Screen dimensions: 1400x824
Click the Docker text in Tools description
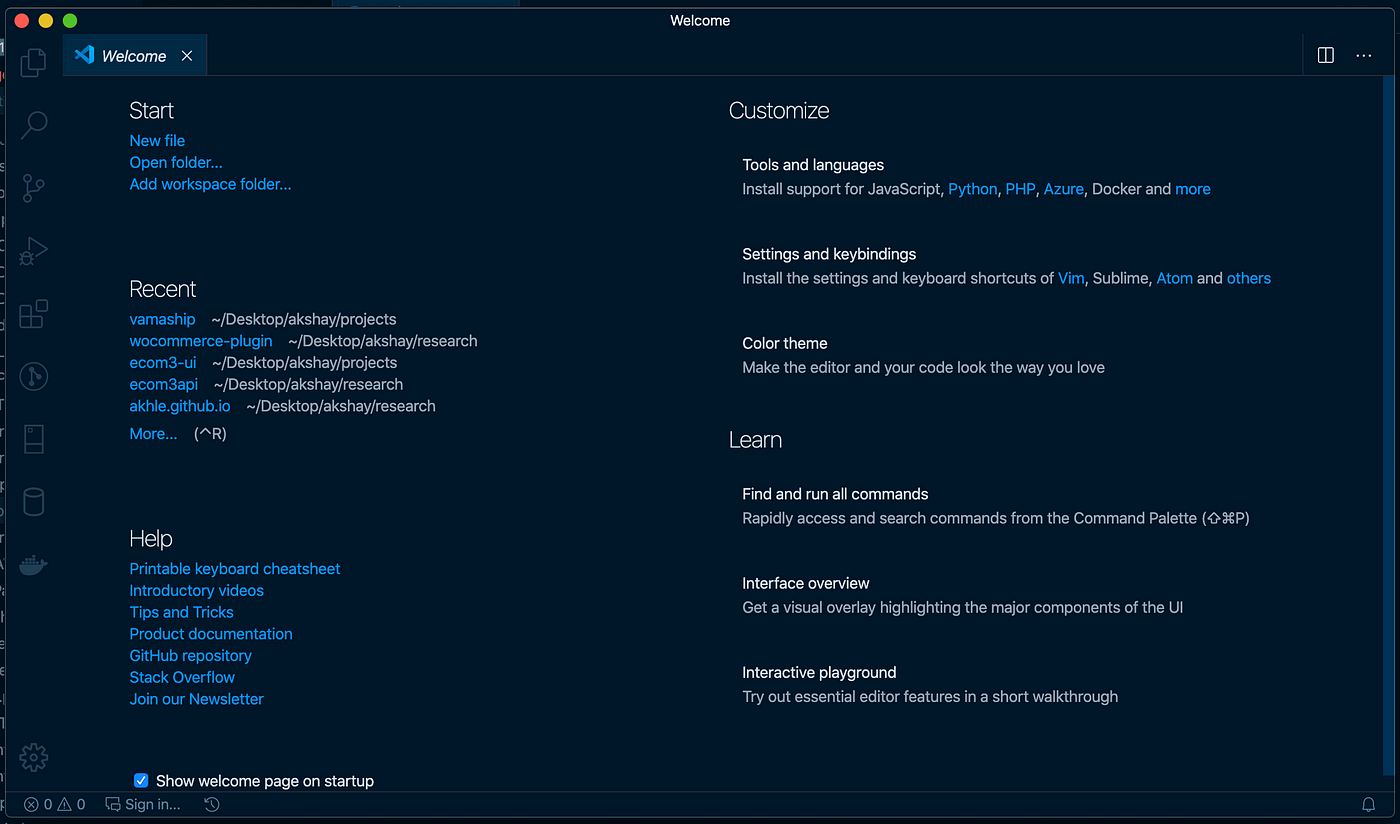tap(1116, 189)
